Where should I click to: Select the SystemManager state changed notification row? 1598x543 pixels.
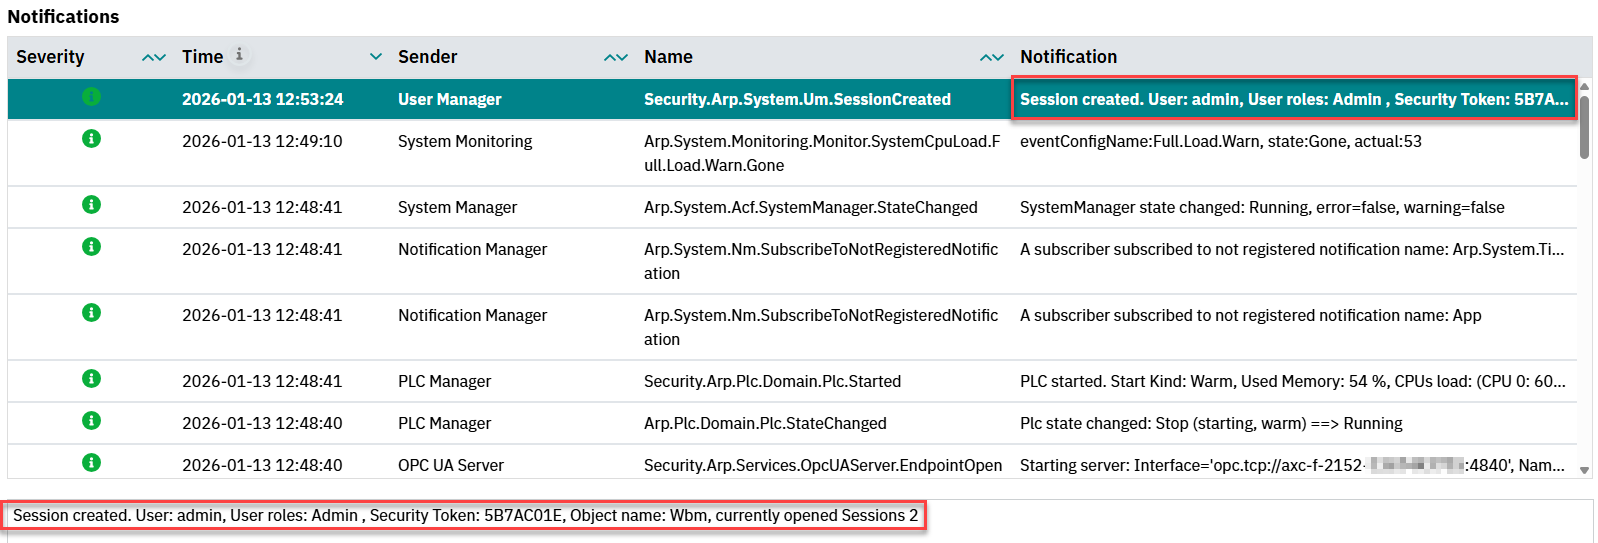pyautogui.click(x=1261, y=207)
